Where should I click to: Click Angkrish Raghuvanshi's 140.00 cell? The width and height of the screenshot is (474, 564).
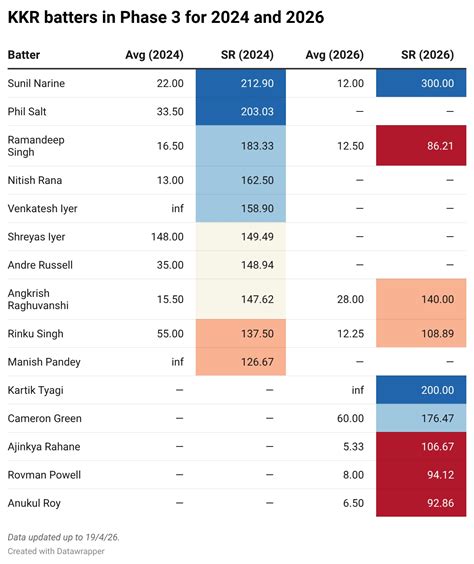(x=421, y=299)
